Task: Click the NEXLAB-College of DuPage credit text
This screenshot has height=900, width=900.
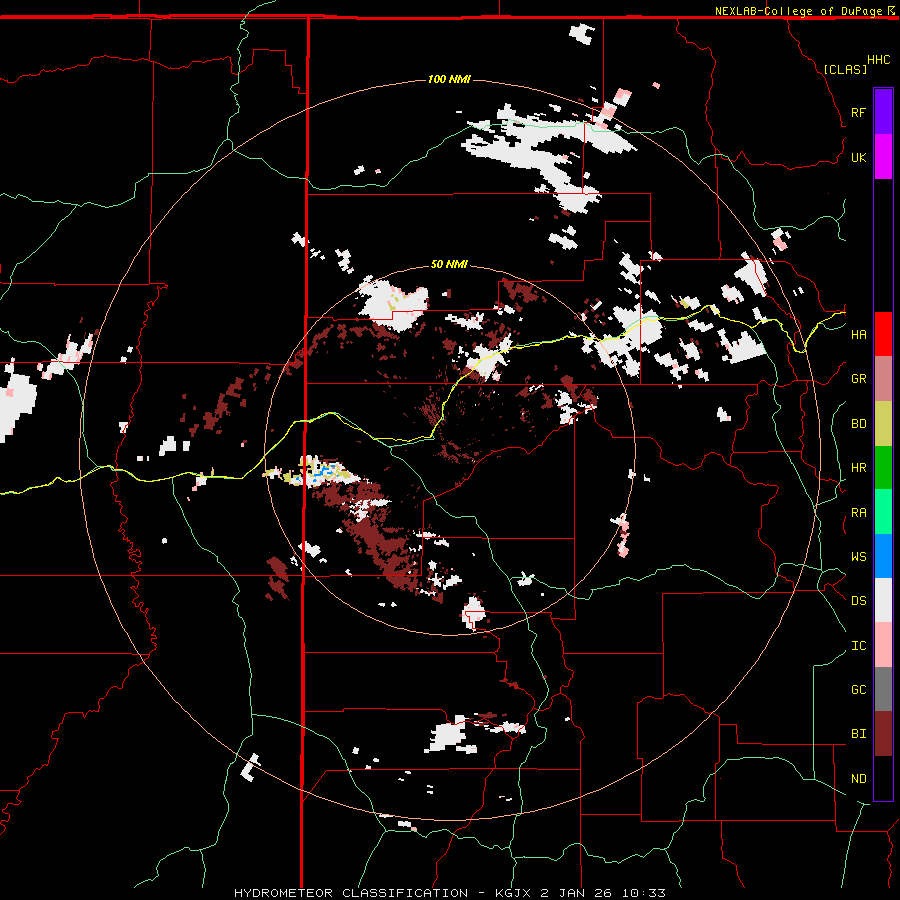Action: (x=798, y=11)
